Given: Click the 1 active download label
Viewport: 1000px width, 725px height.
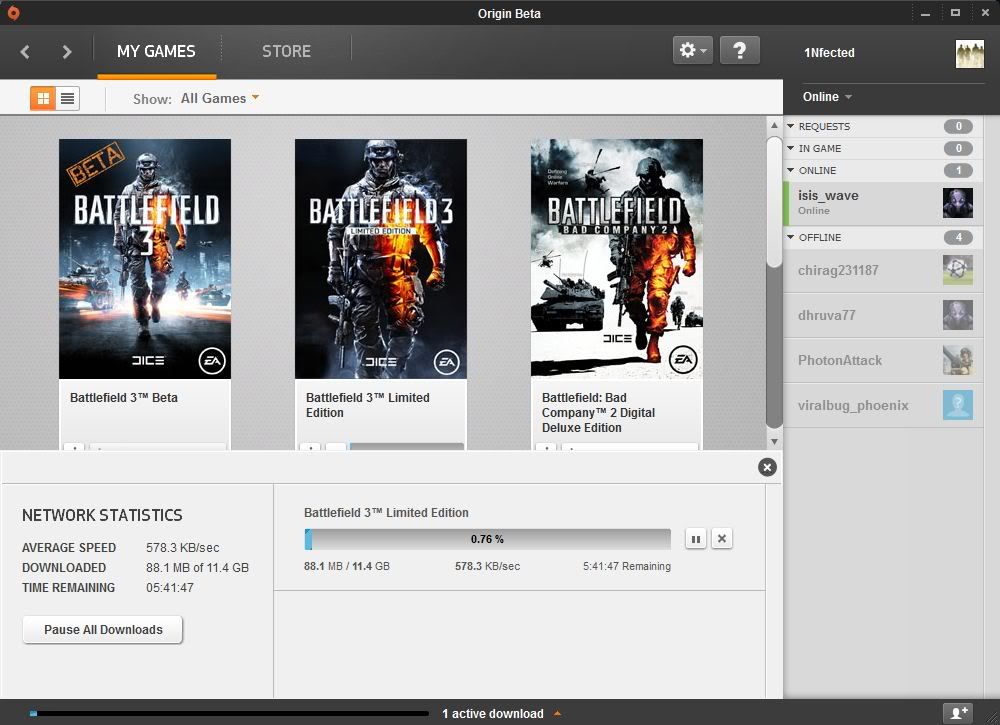Looking at the screenshot, I should (493, 714).
